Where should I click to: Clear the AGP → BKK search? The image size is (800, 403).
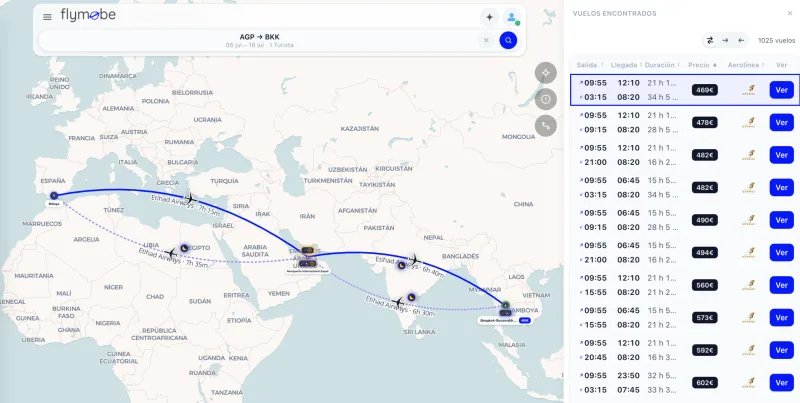pyautogui.click(x=486, y=40)
